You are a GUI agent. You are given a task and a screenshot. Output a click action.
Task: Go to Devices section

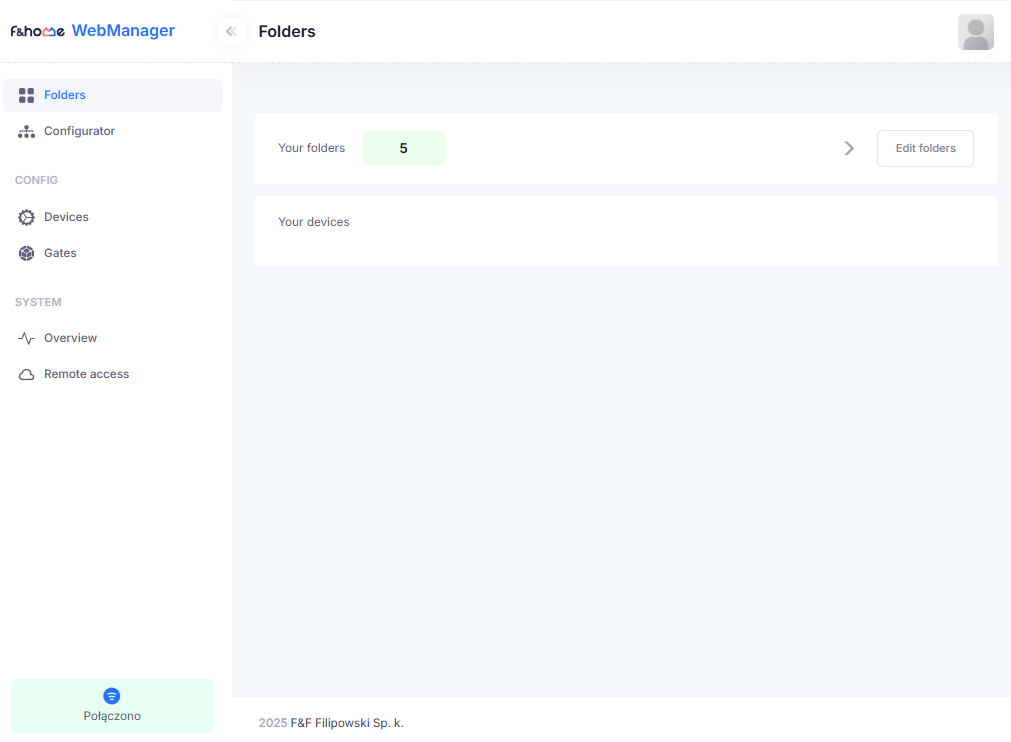coord(113,217)
